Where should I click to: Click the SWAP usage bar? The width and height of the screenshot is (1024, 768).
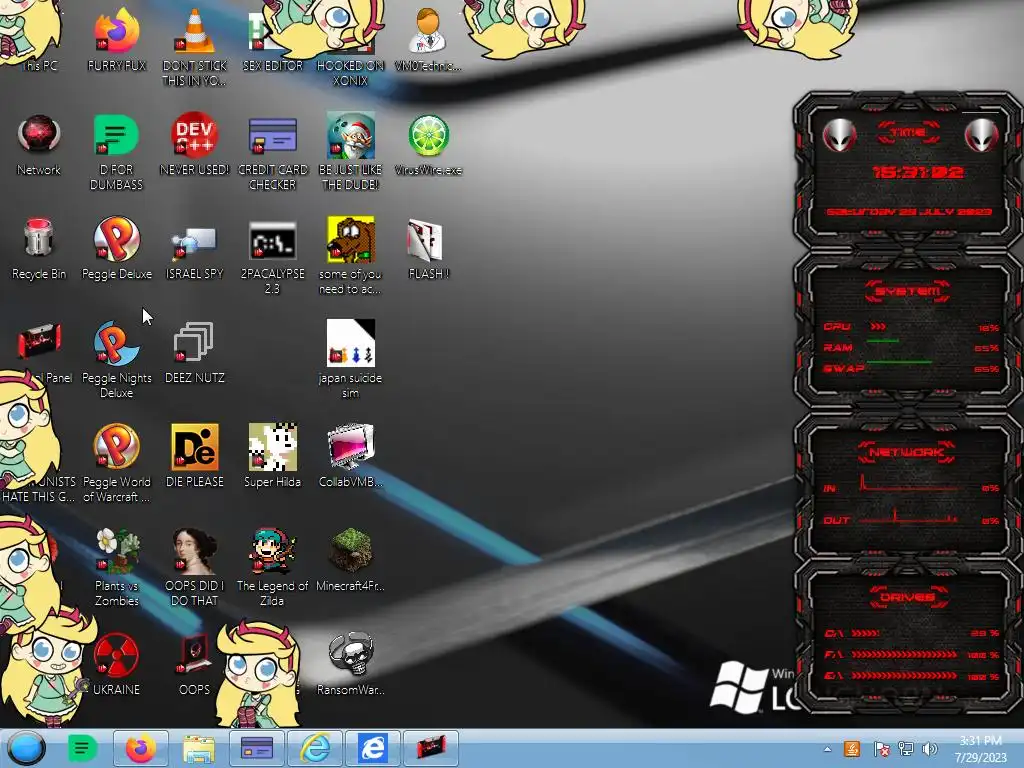910,368
